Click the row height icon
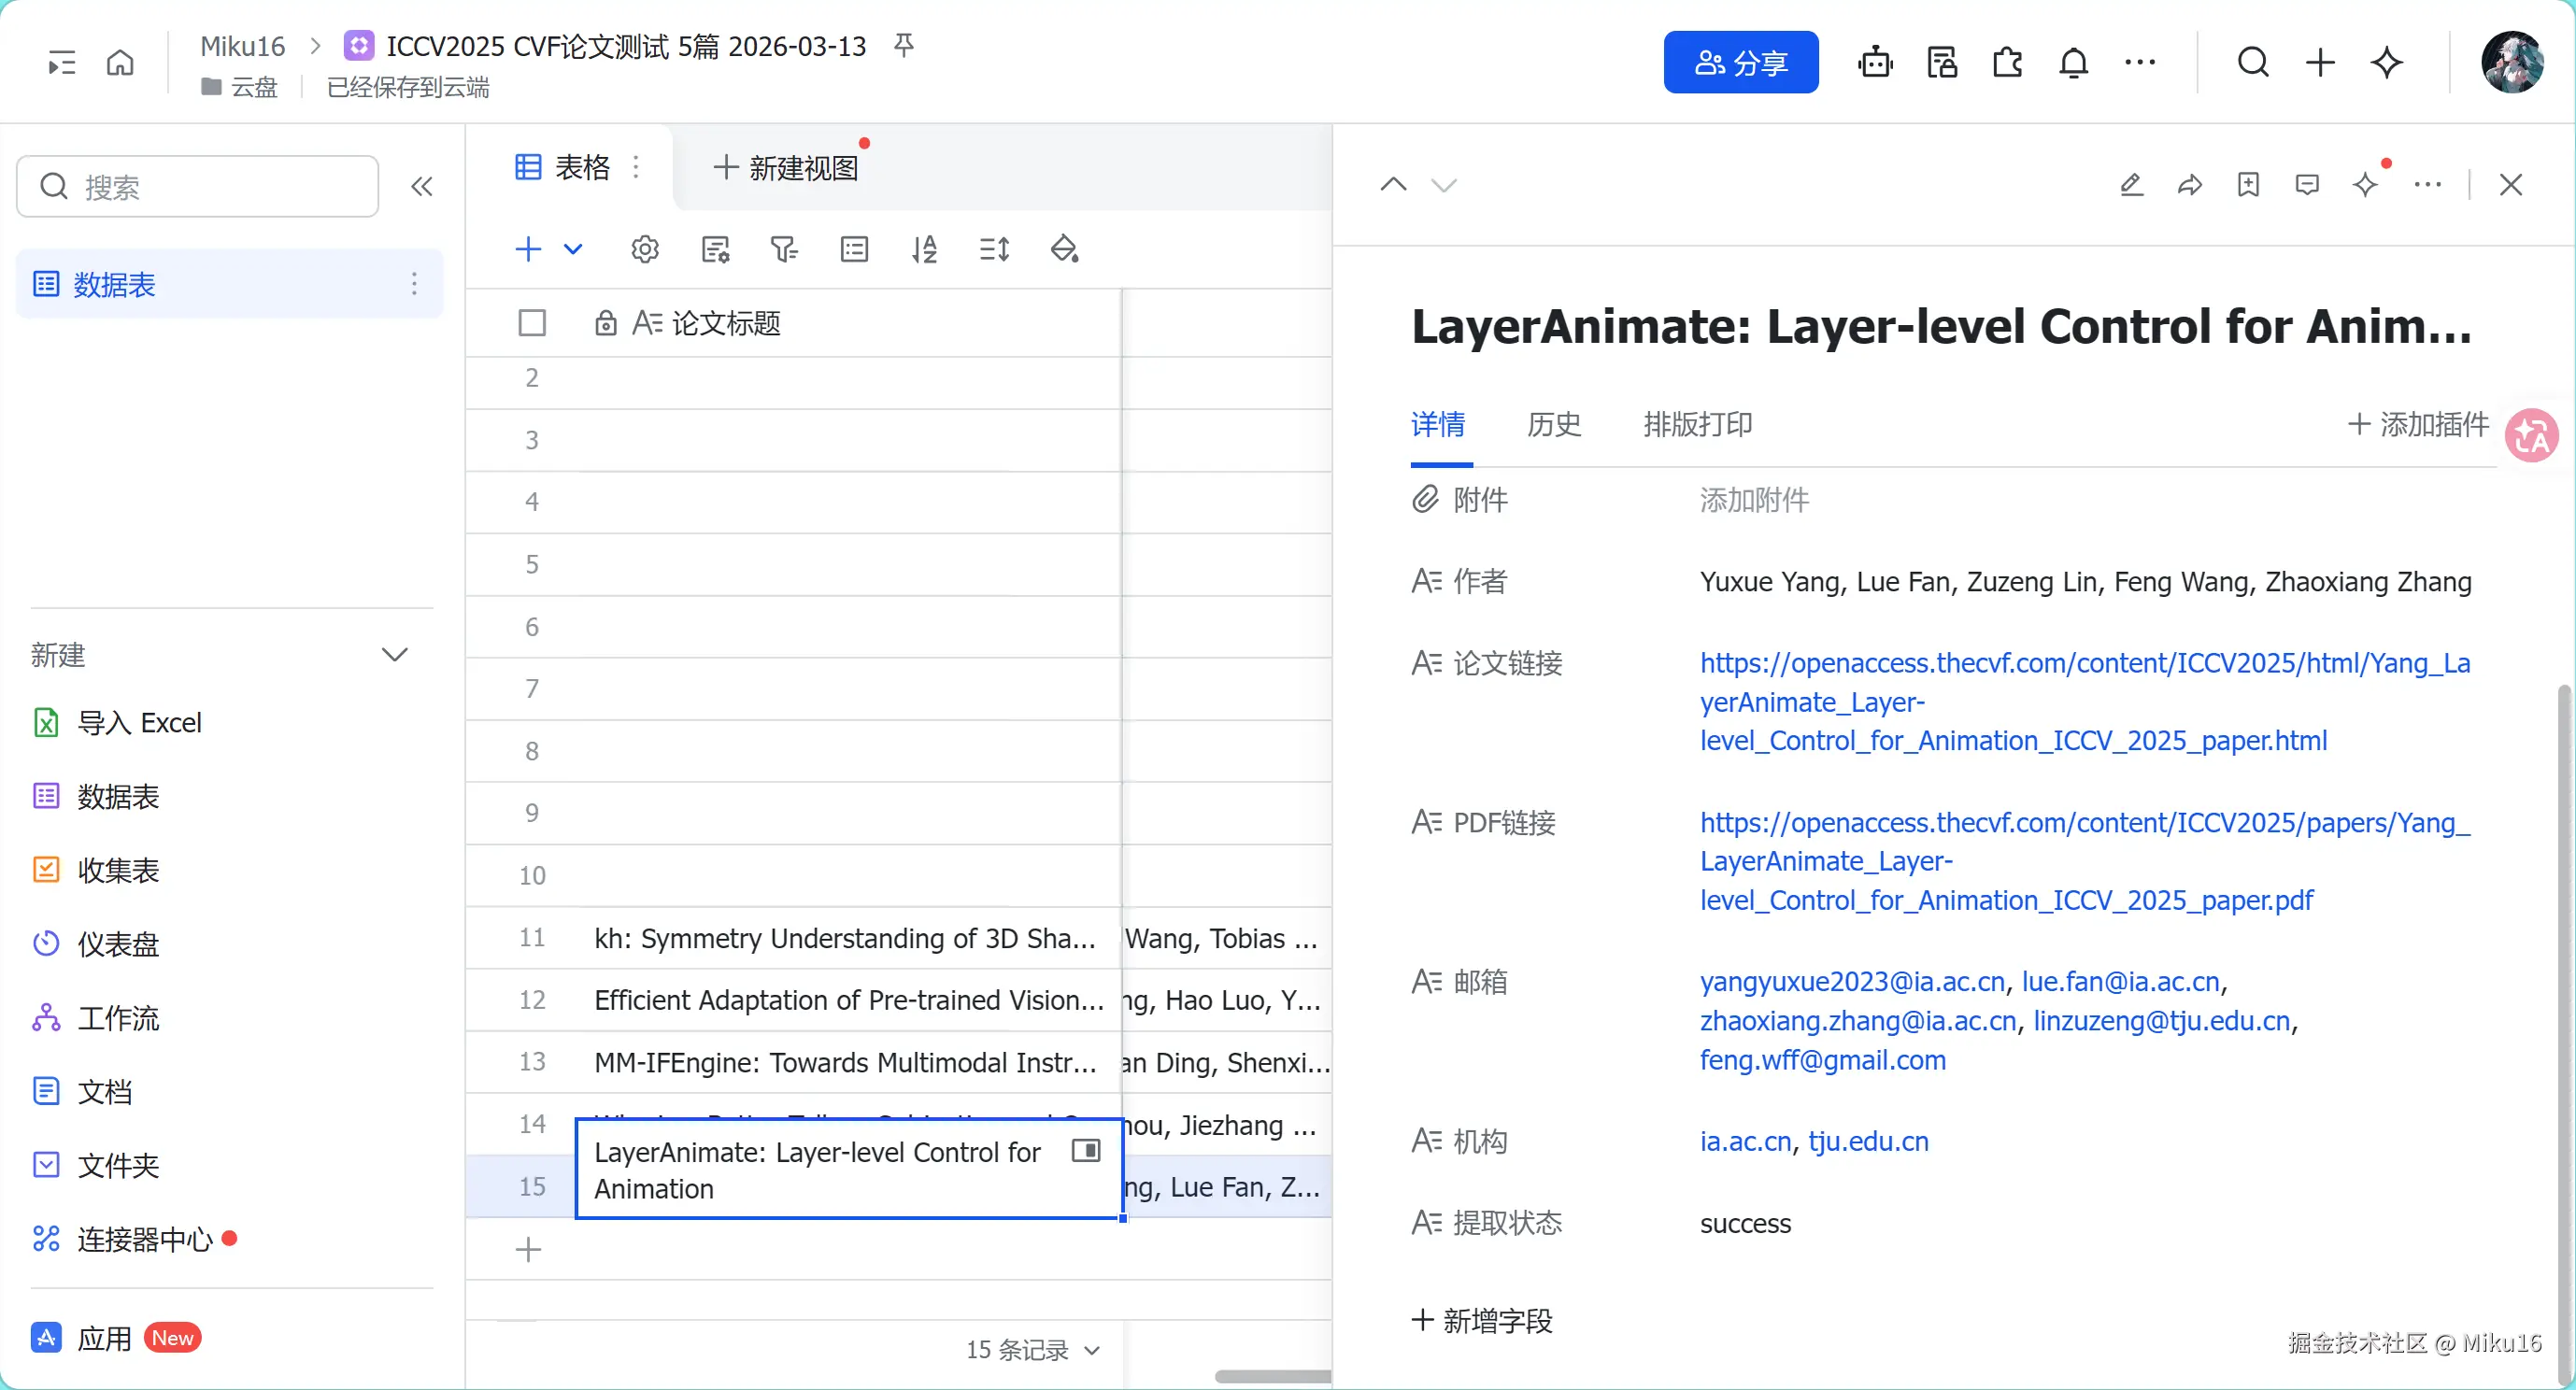2576x1390 pixels. point(994,249)
